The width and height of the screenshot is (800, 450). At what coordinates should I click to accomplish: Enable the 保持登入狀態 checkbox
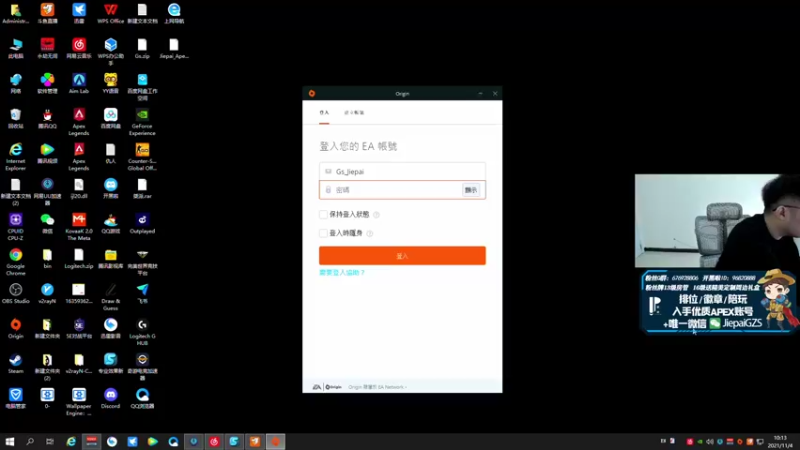click(x=323, y=214)
